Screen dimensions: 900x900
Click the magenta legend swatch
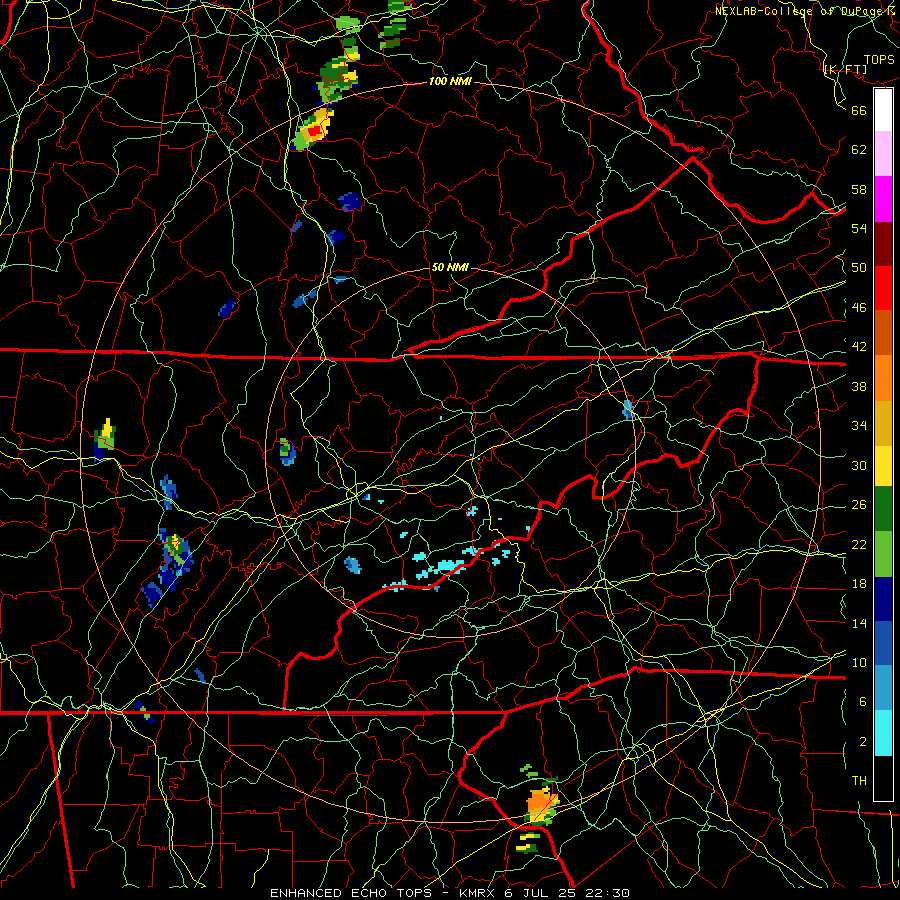tap(883, 199)
